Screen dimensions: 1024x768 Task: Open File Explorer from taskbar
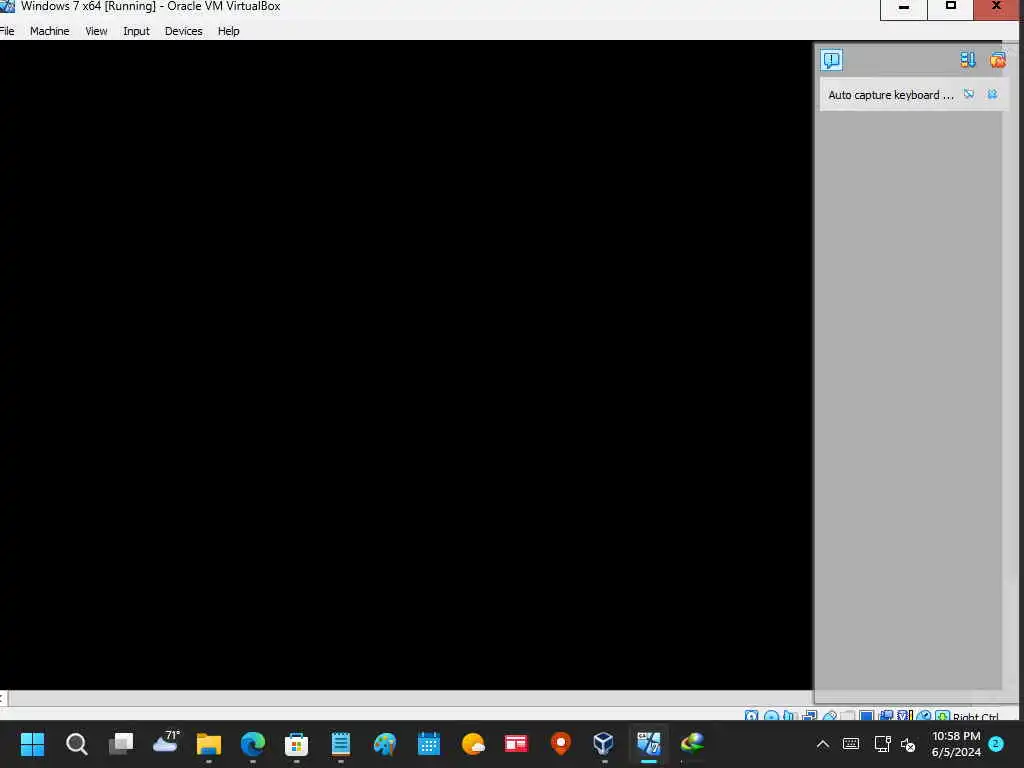pos(209,744)
